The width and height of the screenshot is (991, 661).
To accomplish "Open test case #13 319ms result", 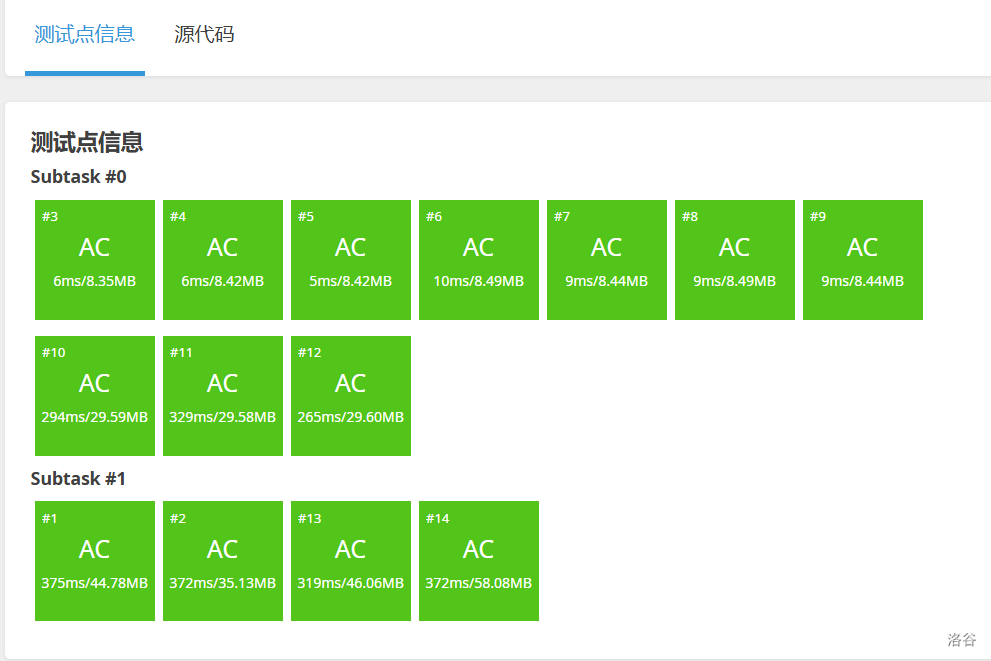I will coord(351,561).
